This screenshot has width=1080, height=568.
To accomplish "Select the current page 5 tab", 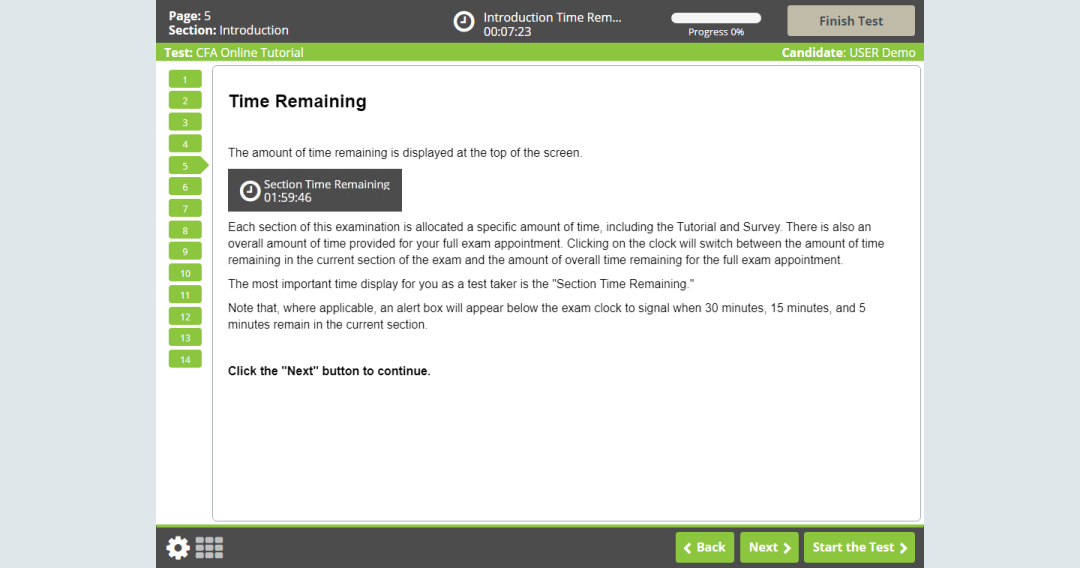I will (x=186, y=165).
